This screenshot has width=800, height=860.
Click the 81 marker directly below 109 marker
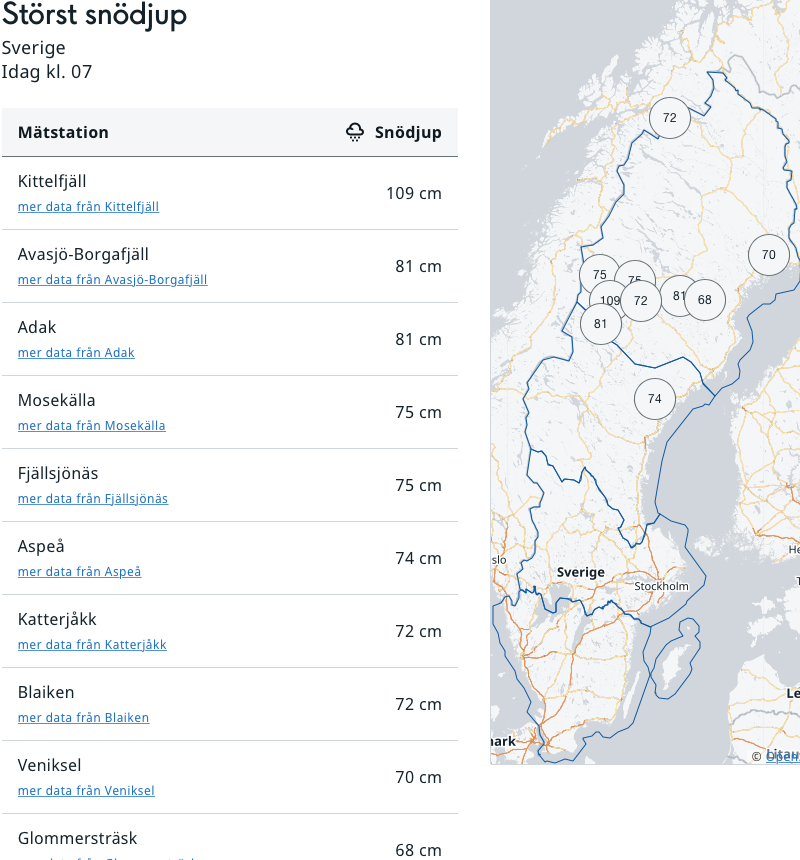pos(601,324)
